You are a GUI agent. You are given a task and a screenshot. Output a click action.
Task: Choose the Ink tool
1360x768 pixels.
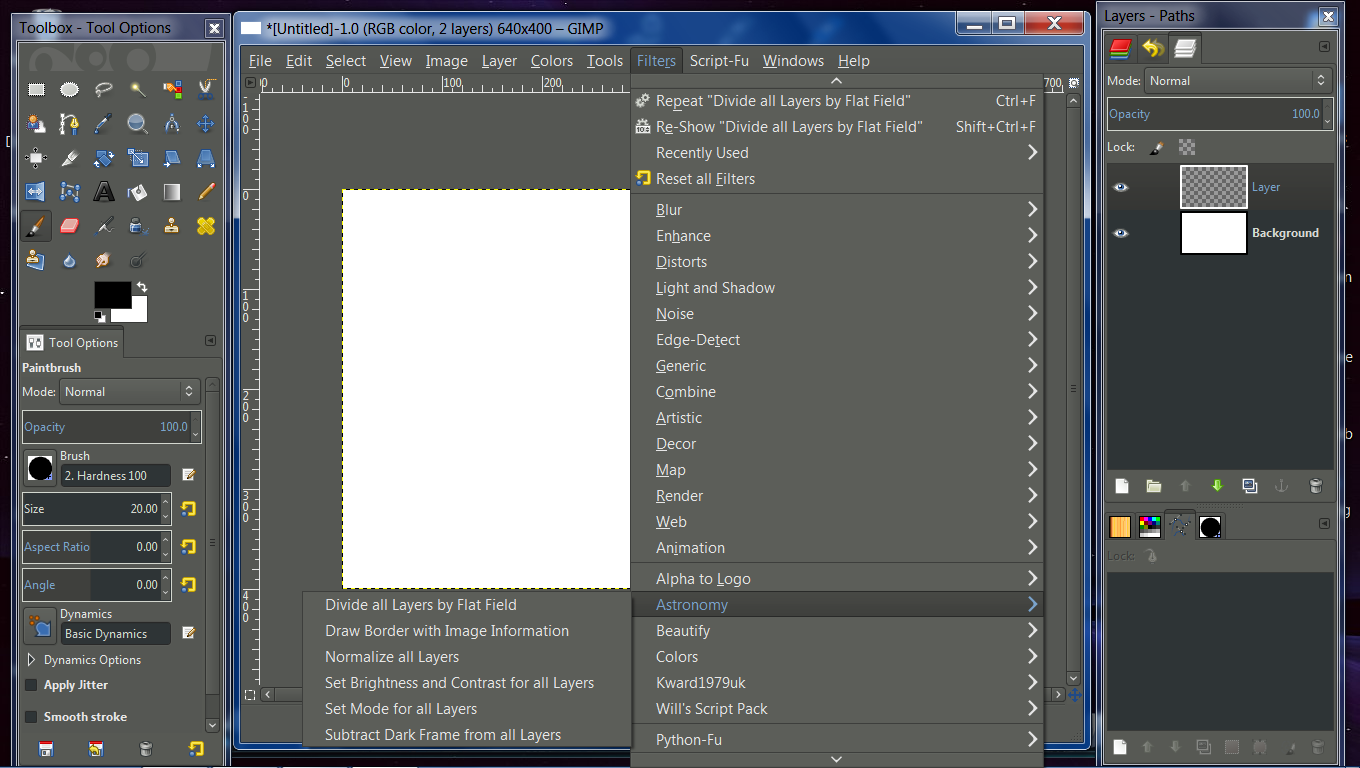(x=138, y=226)
